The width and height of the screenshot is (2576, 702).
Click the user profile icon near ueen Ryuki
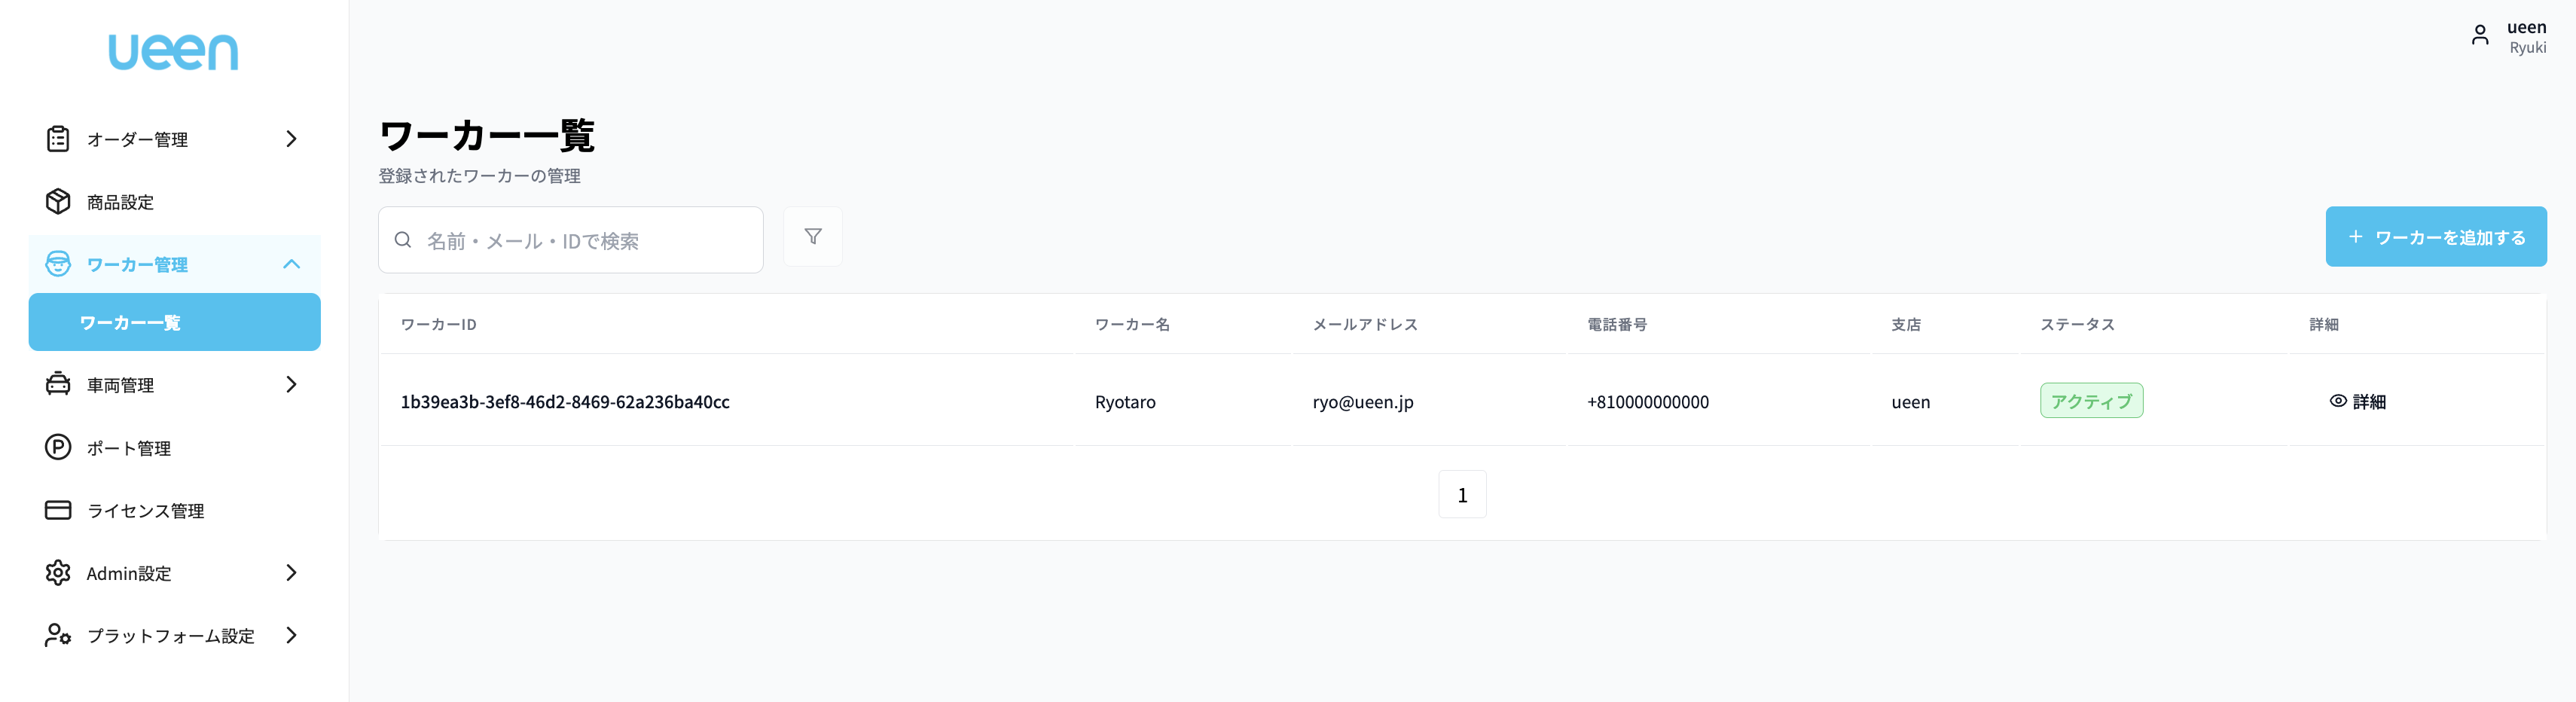coord(2481,33)
